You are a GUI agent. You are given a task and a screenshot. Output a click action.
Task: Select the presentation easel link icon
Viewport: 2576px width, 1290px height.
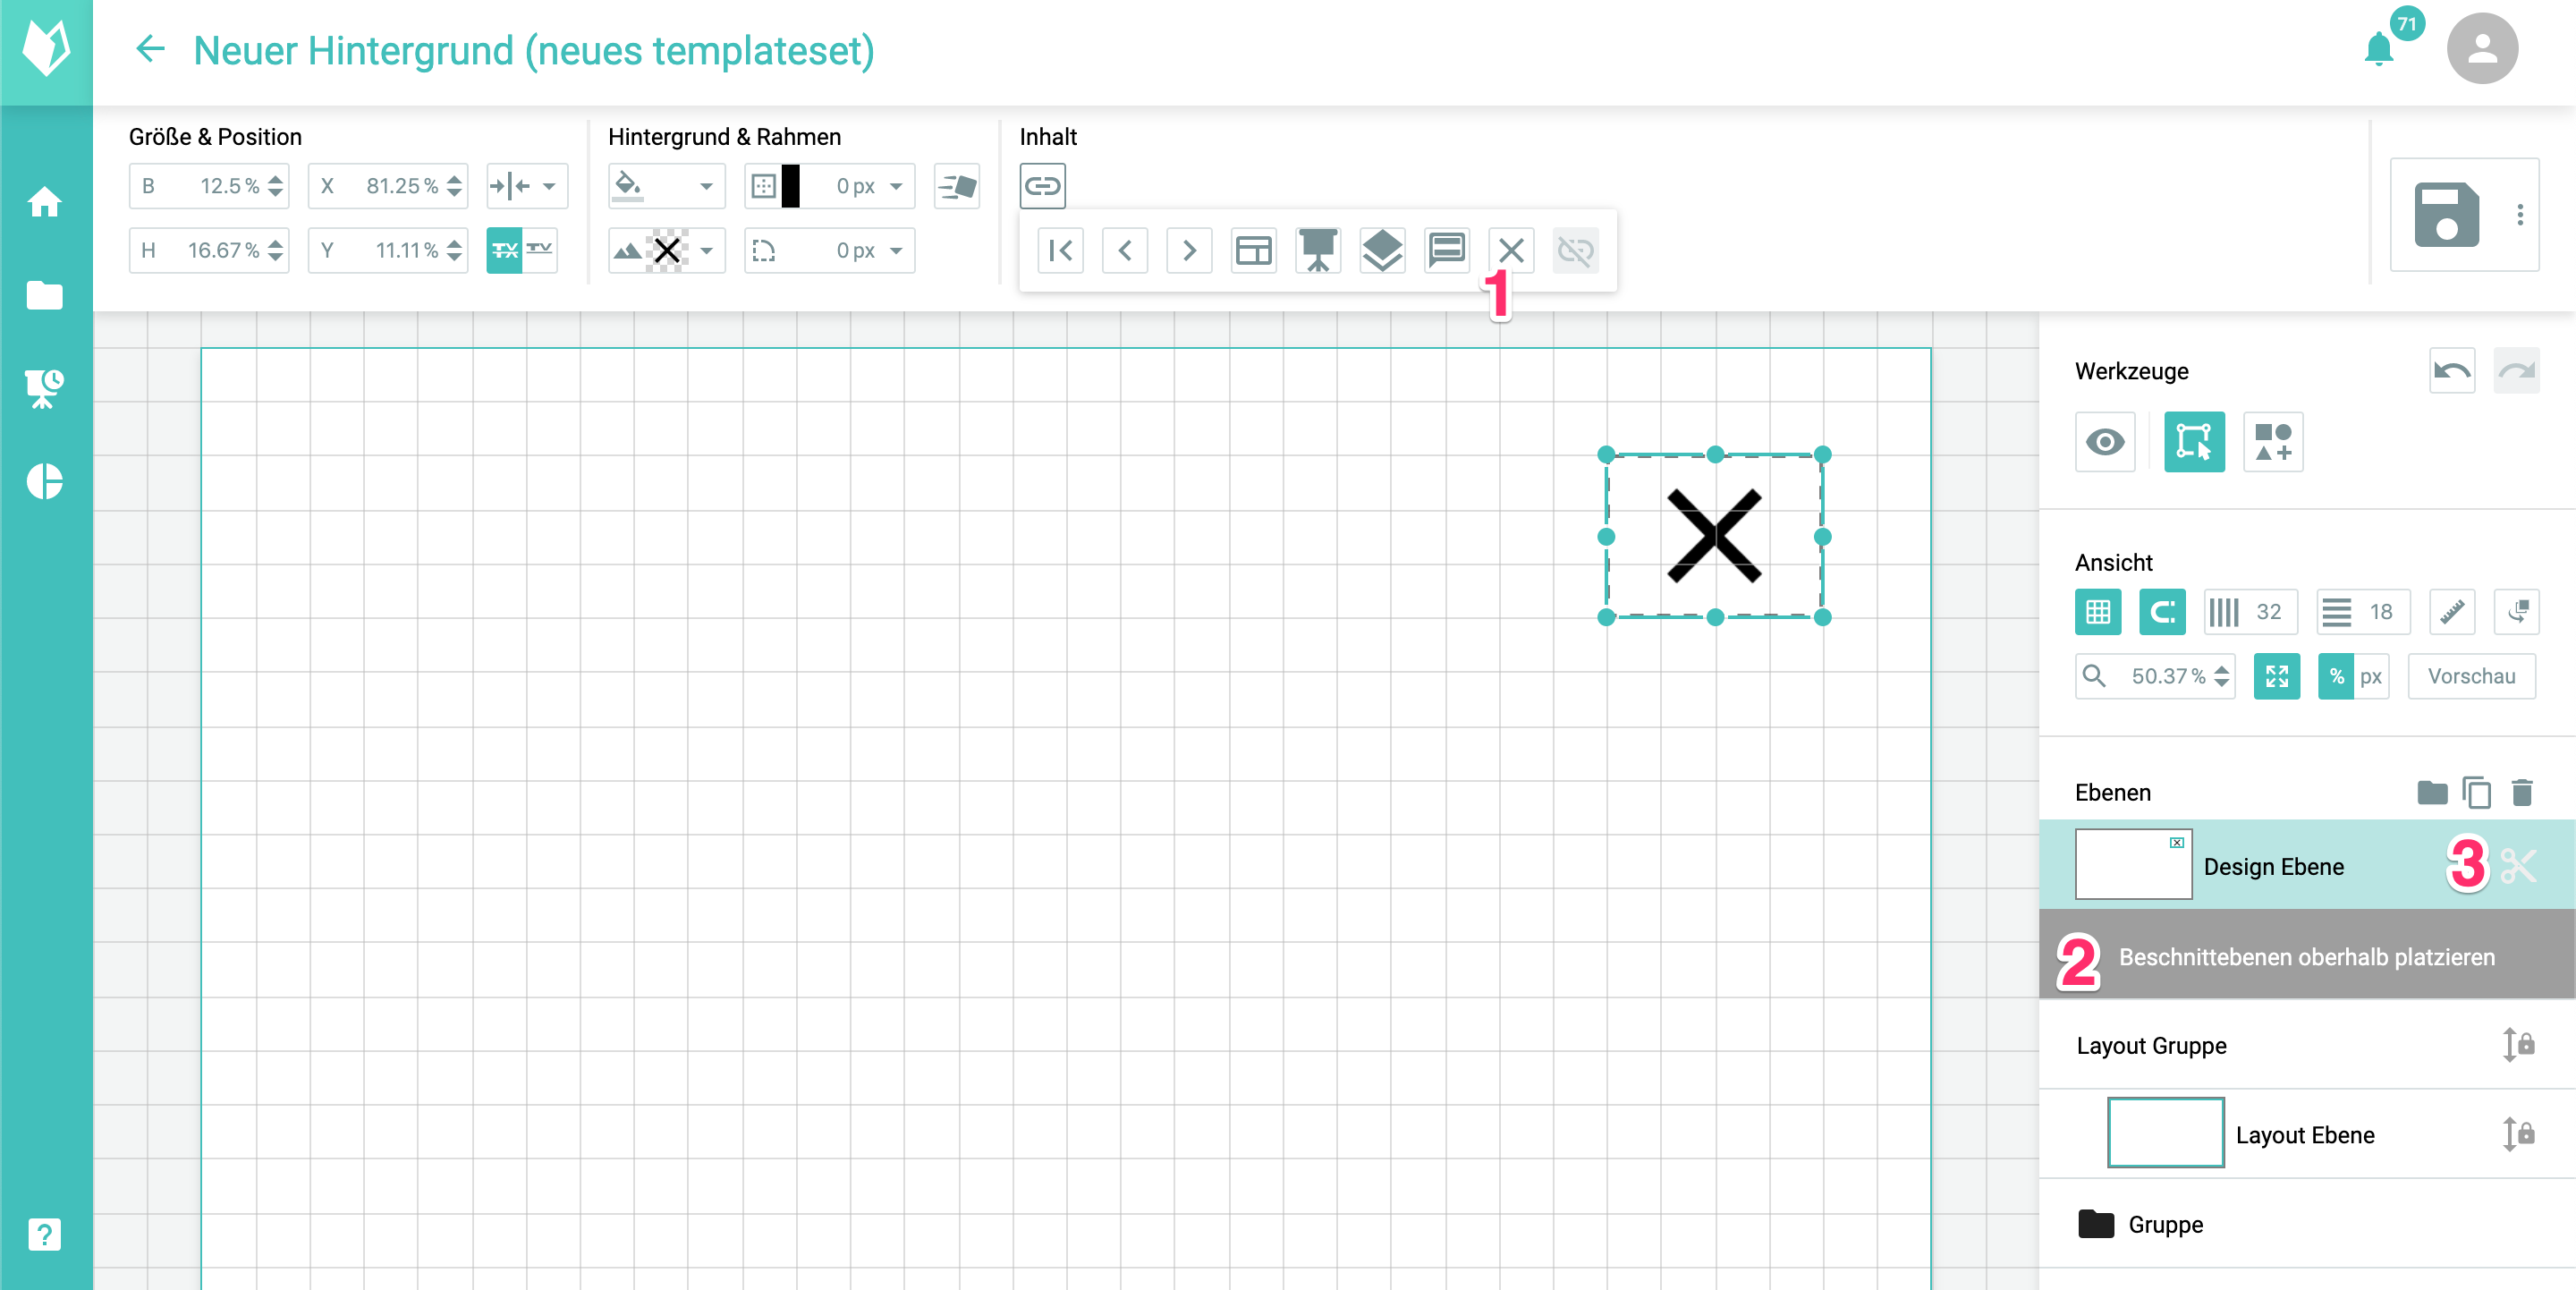click(1318, 250)
